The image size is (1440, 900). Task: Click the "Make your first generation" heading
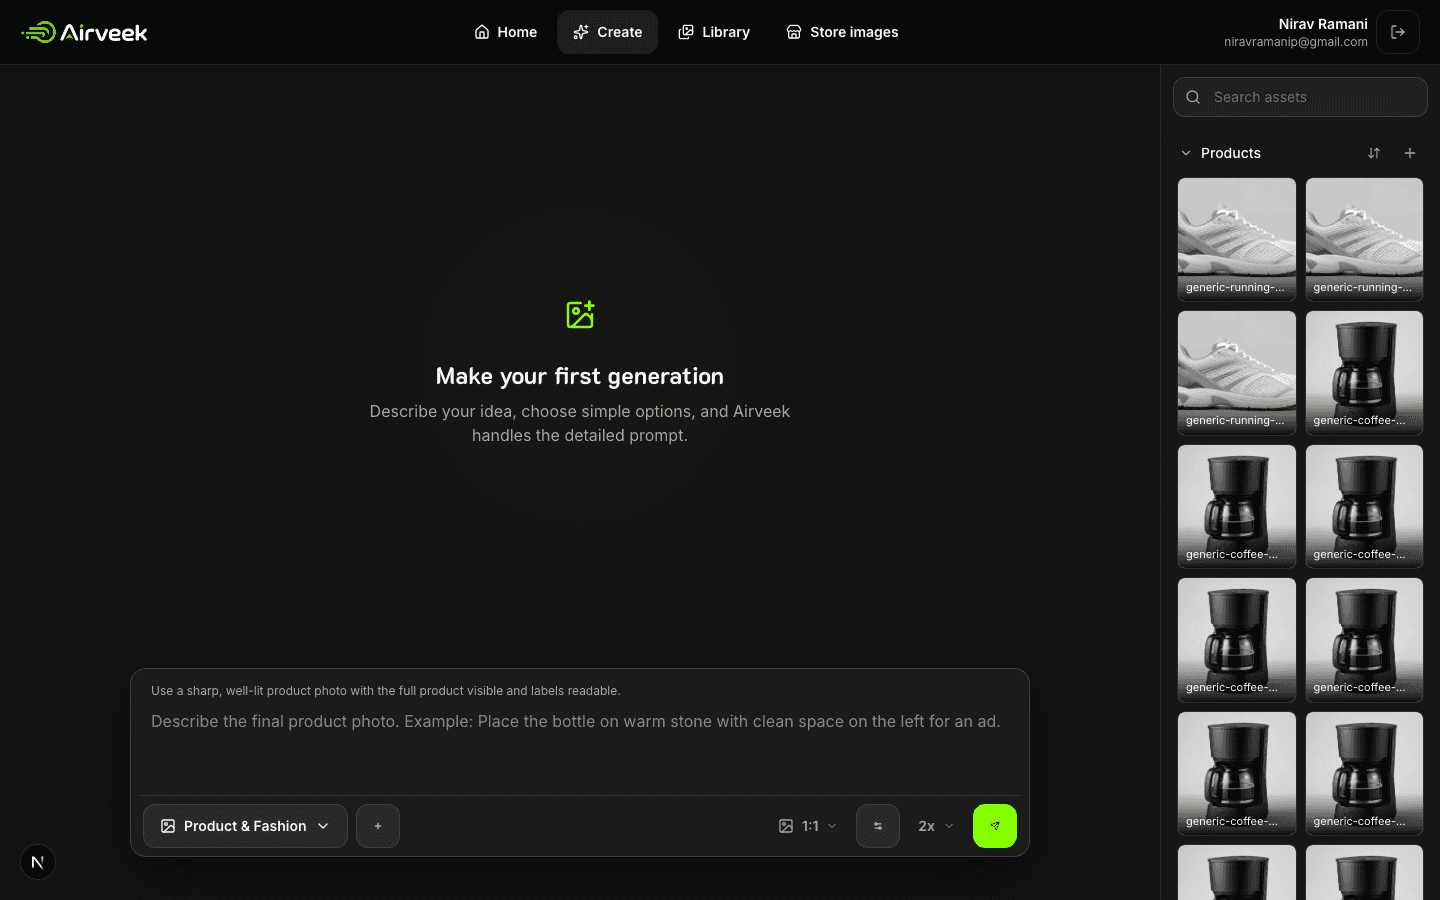[x=580, y=376]
